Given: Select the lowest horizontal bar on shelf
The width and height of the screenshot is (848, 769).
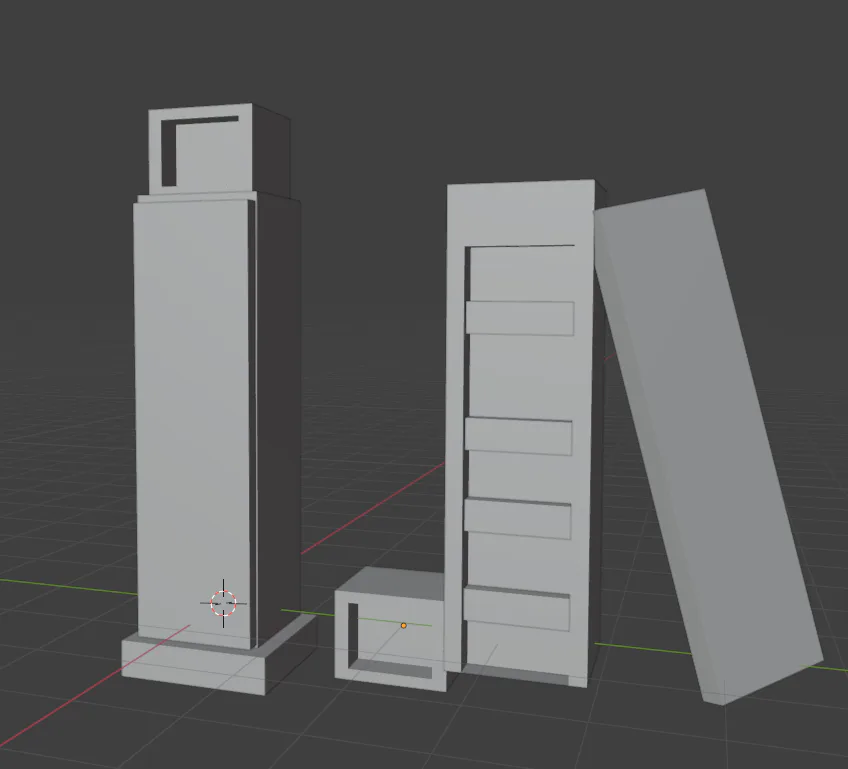Looking at the screenshot, I should [516, 608].
